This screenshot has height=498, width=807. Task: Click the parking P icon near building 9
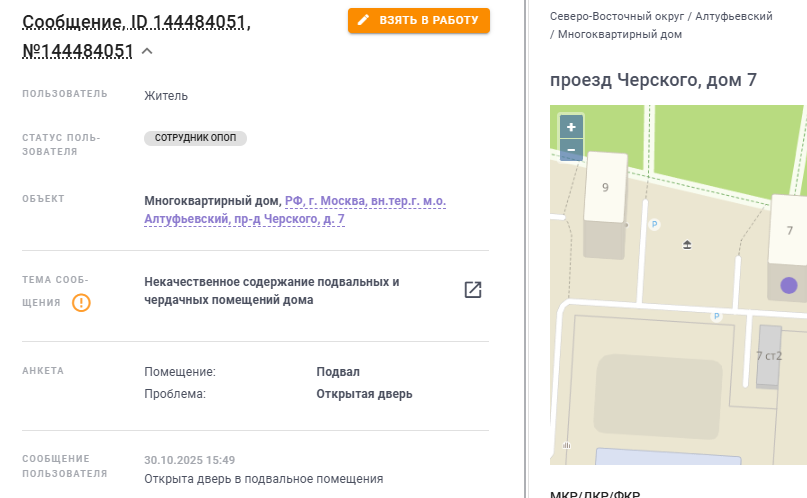654,224
